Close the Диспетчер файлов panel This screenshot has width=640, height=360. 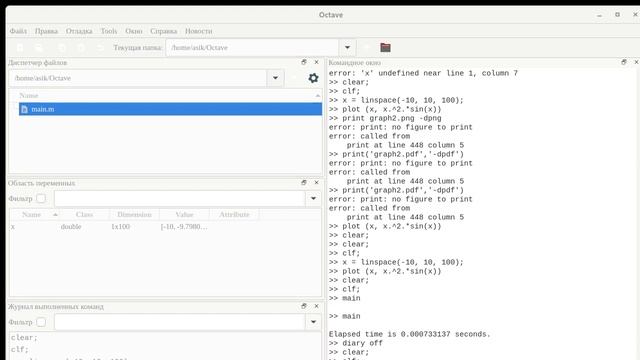click(x=316, y=62)
